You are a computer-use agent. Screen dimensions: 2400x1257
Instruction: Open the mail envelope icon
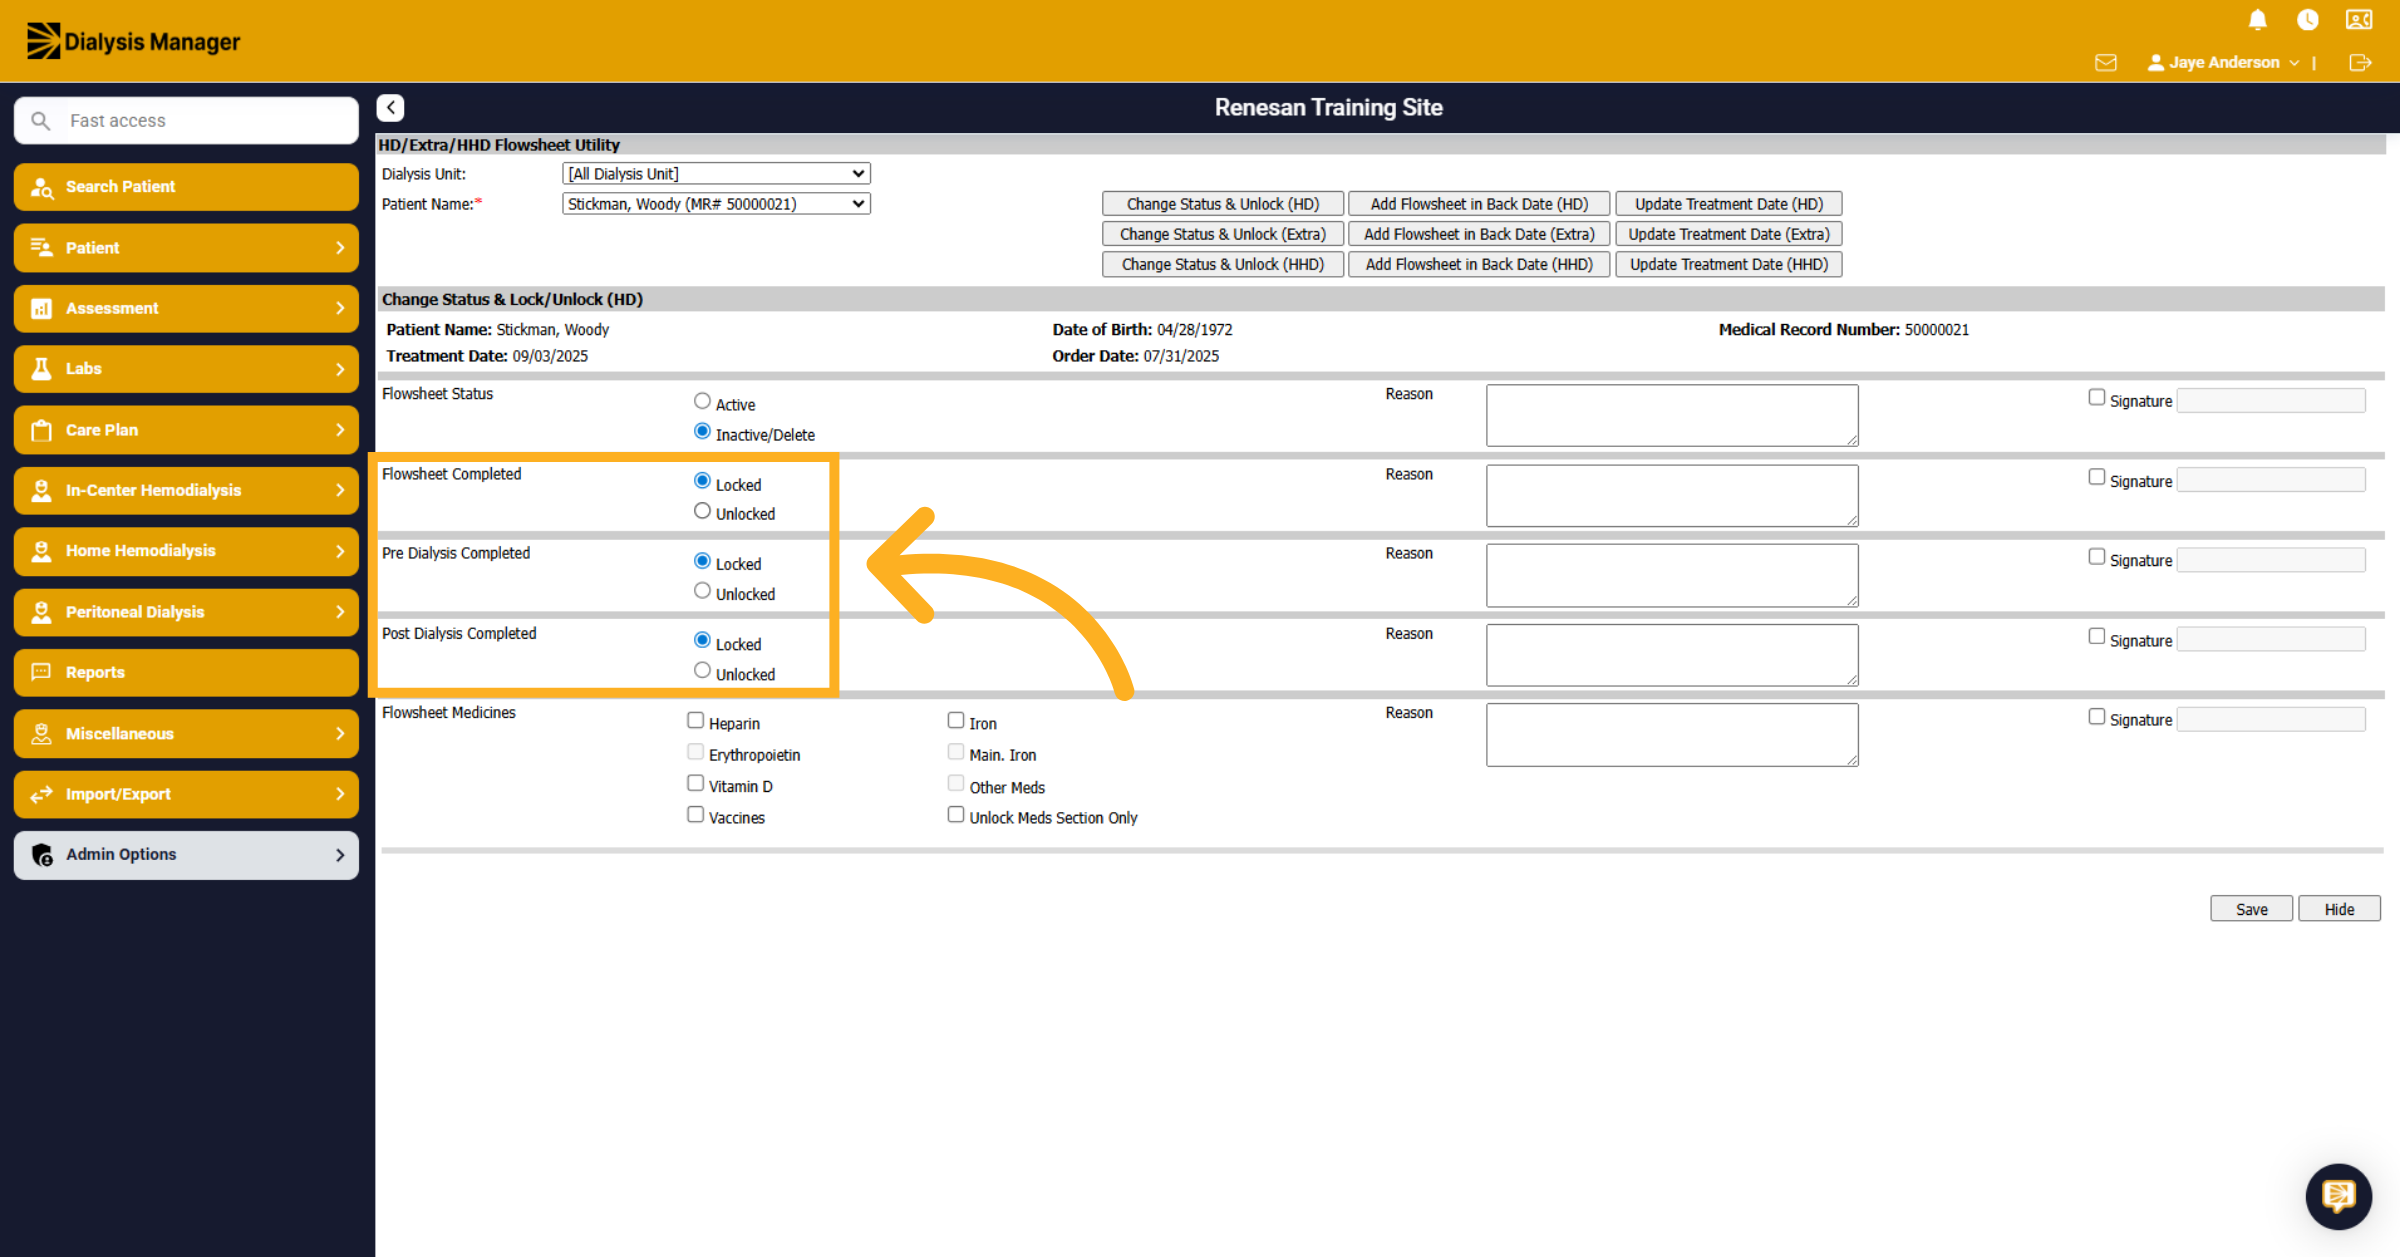[2106, 62]
